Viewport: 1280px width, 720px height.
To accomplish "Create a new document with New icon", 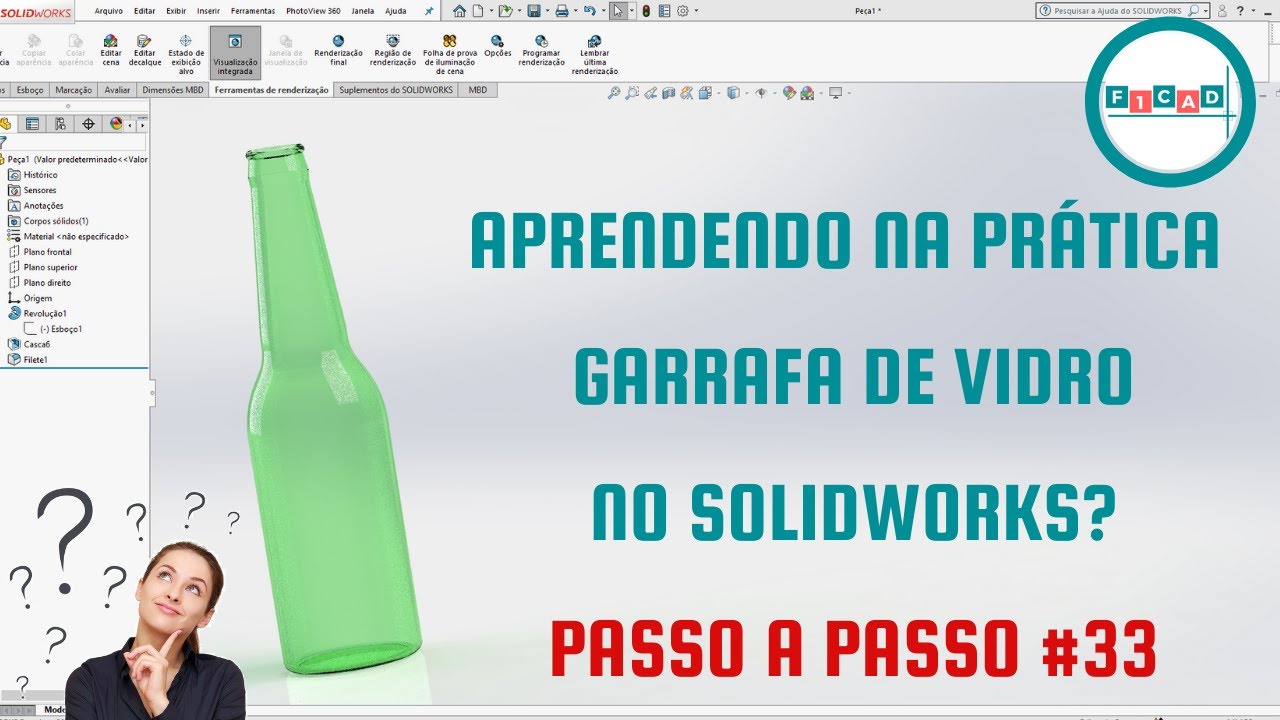I will pos(478,11).
